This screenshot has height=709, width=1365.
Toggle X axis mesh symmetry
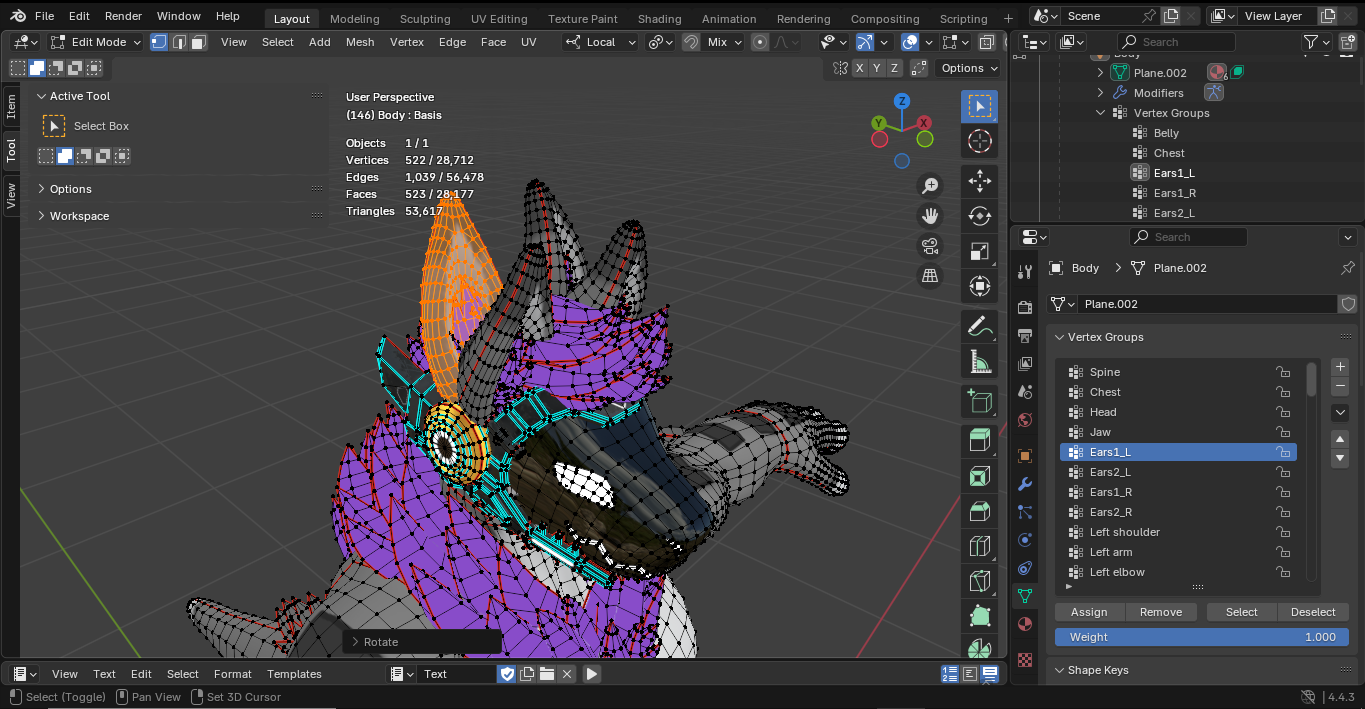tap(859, 68)
